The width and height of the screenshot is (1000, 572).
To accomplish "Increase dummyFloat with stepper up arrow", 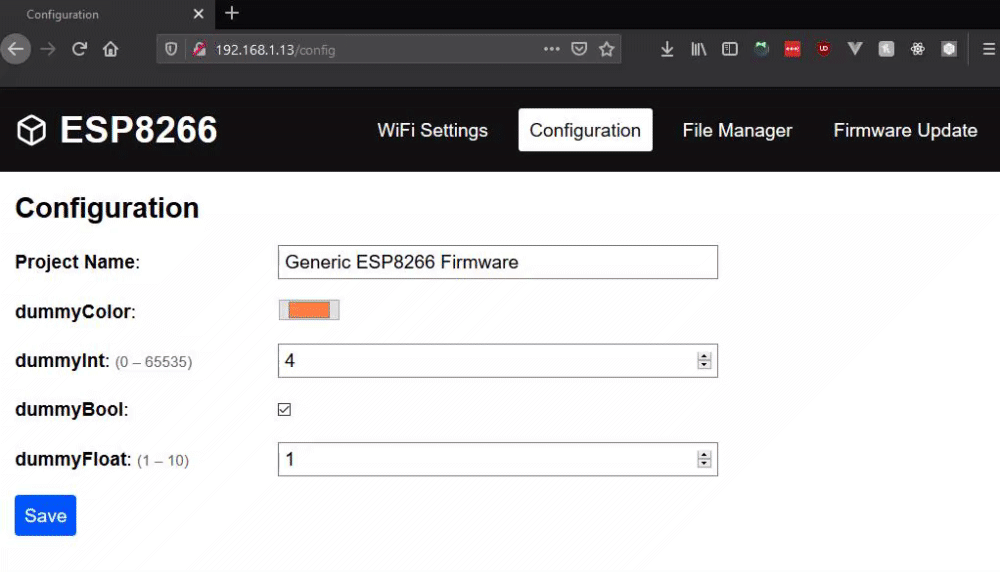I will [704, 454].
